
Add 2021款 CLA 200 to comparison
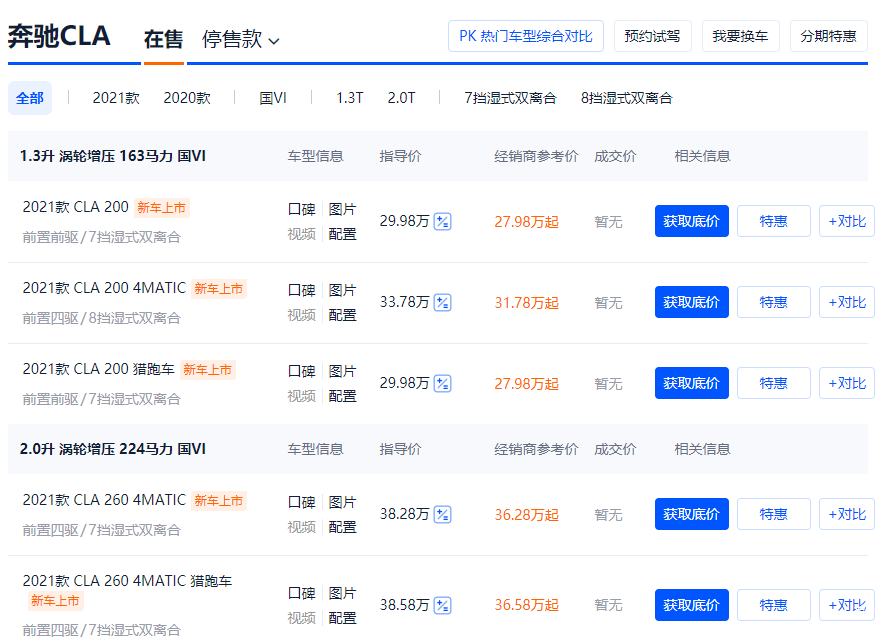[x=846, y=221]
